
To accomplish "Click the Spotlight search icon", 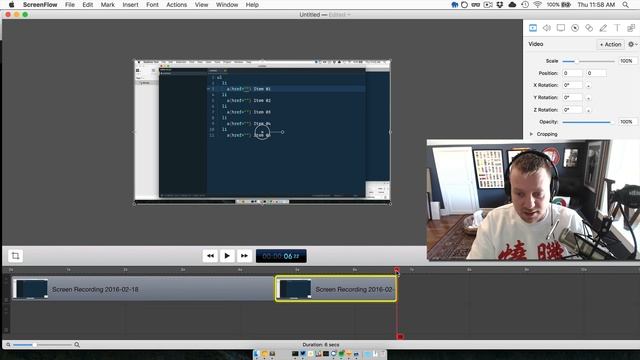I will point(625,5).
